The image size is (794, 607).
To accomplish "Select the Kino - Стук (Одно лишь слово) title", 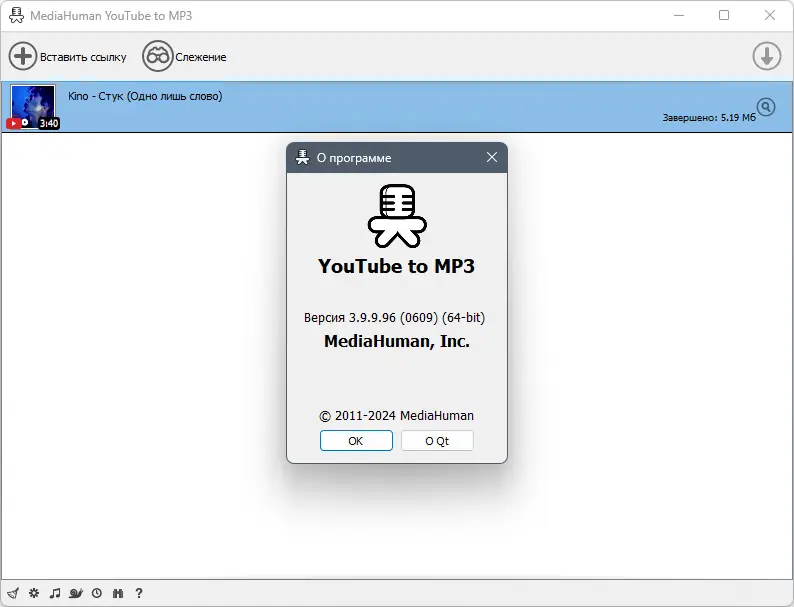I will (145, 96).
